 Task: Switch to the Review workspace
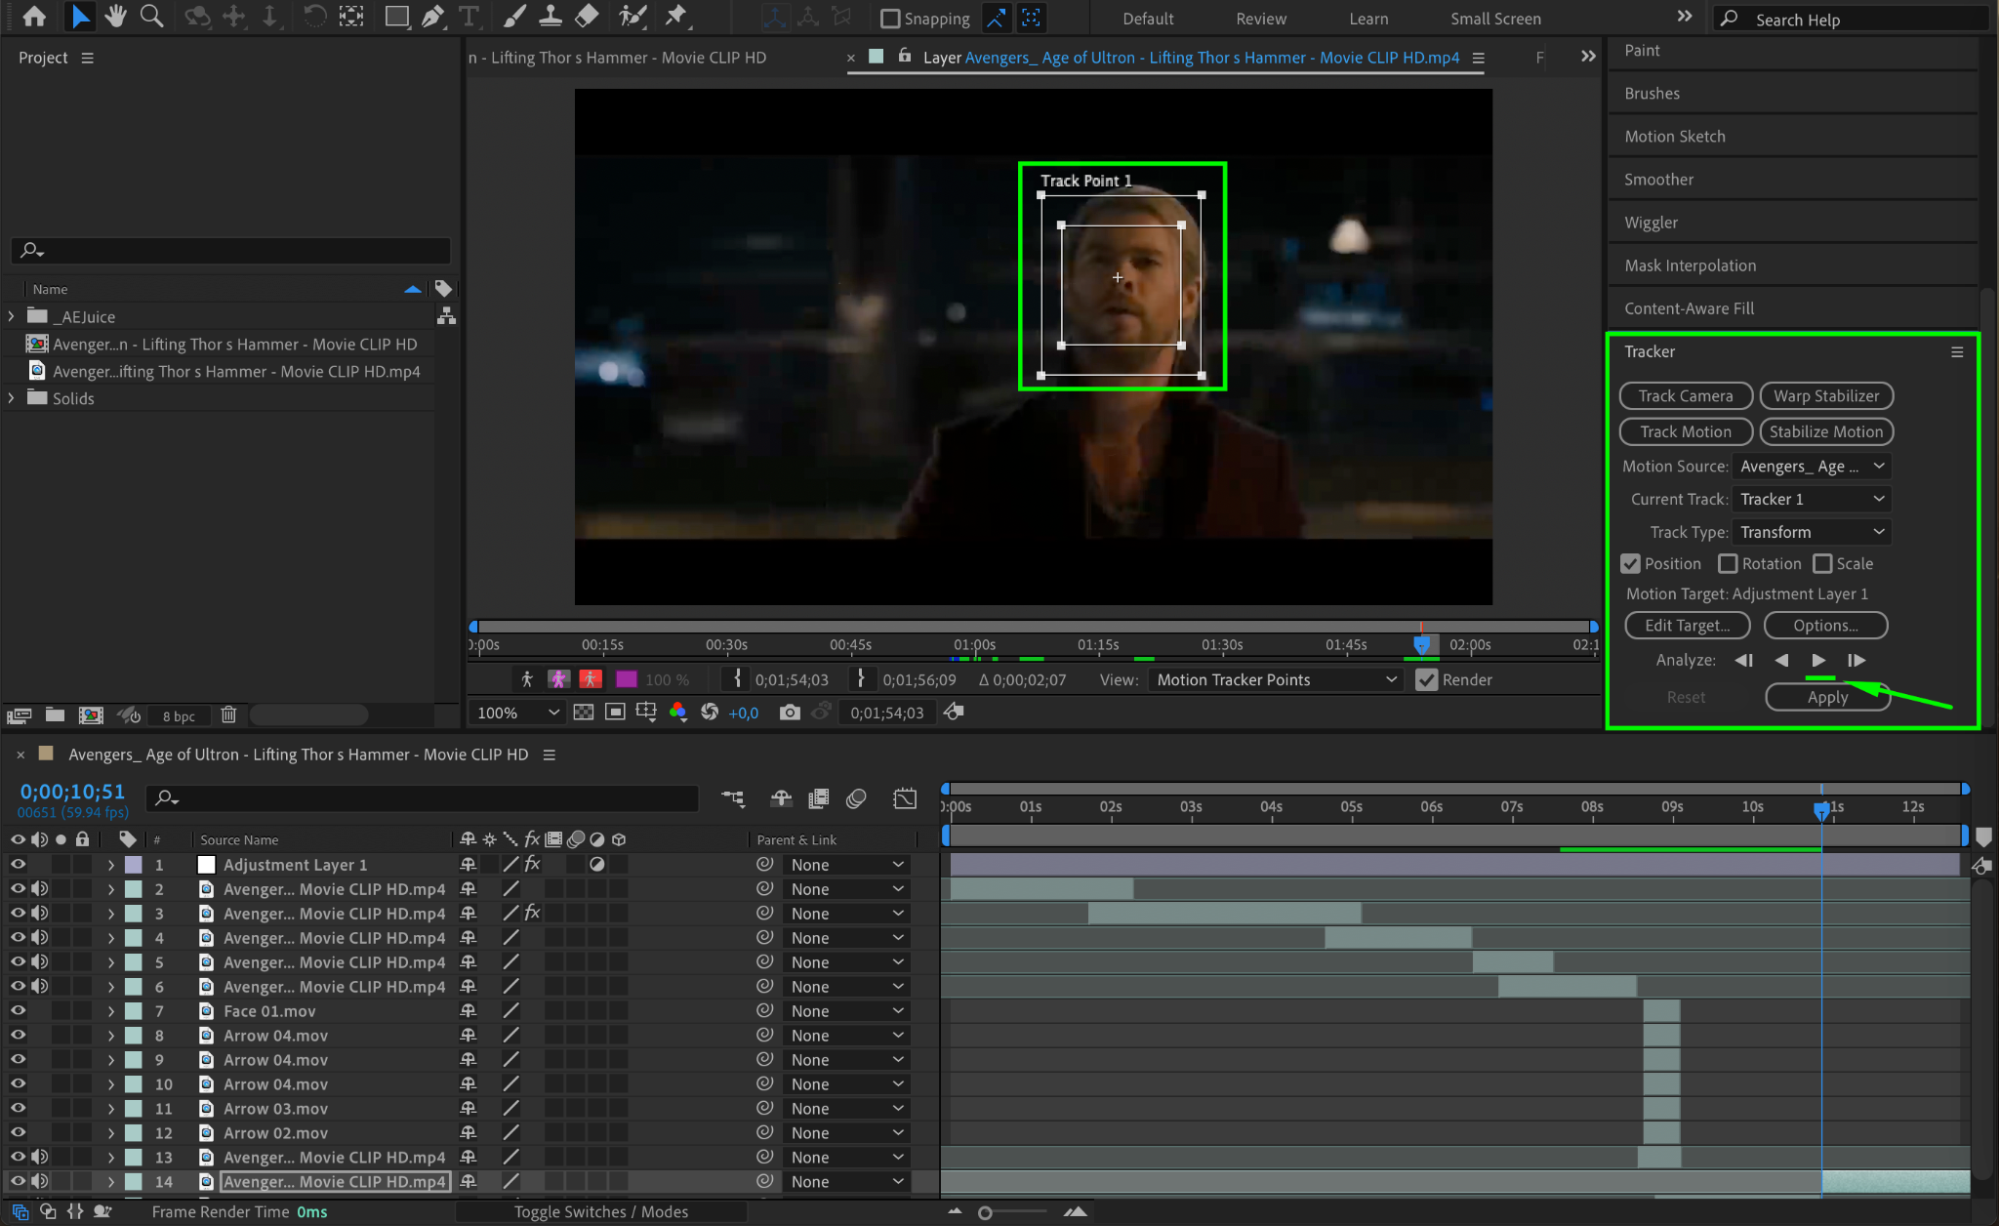coord(1260,18)
